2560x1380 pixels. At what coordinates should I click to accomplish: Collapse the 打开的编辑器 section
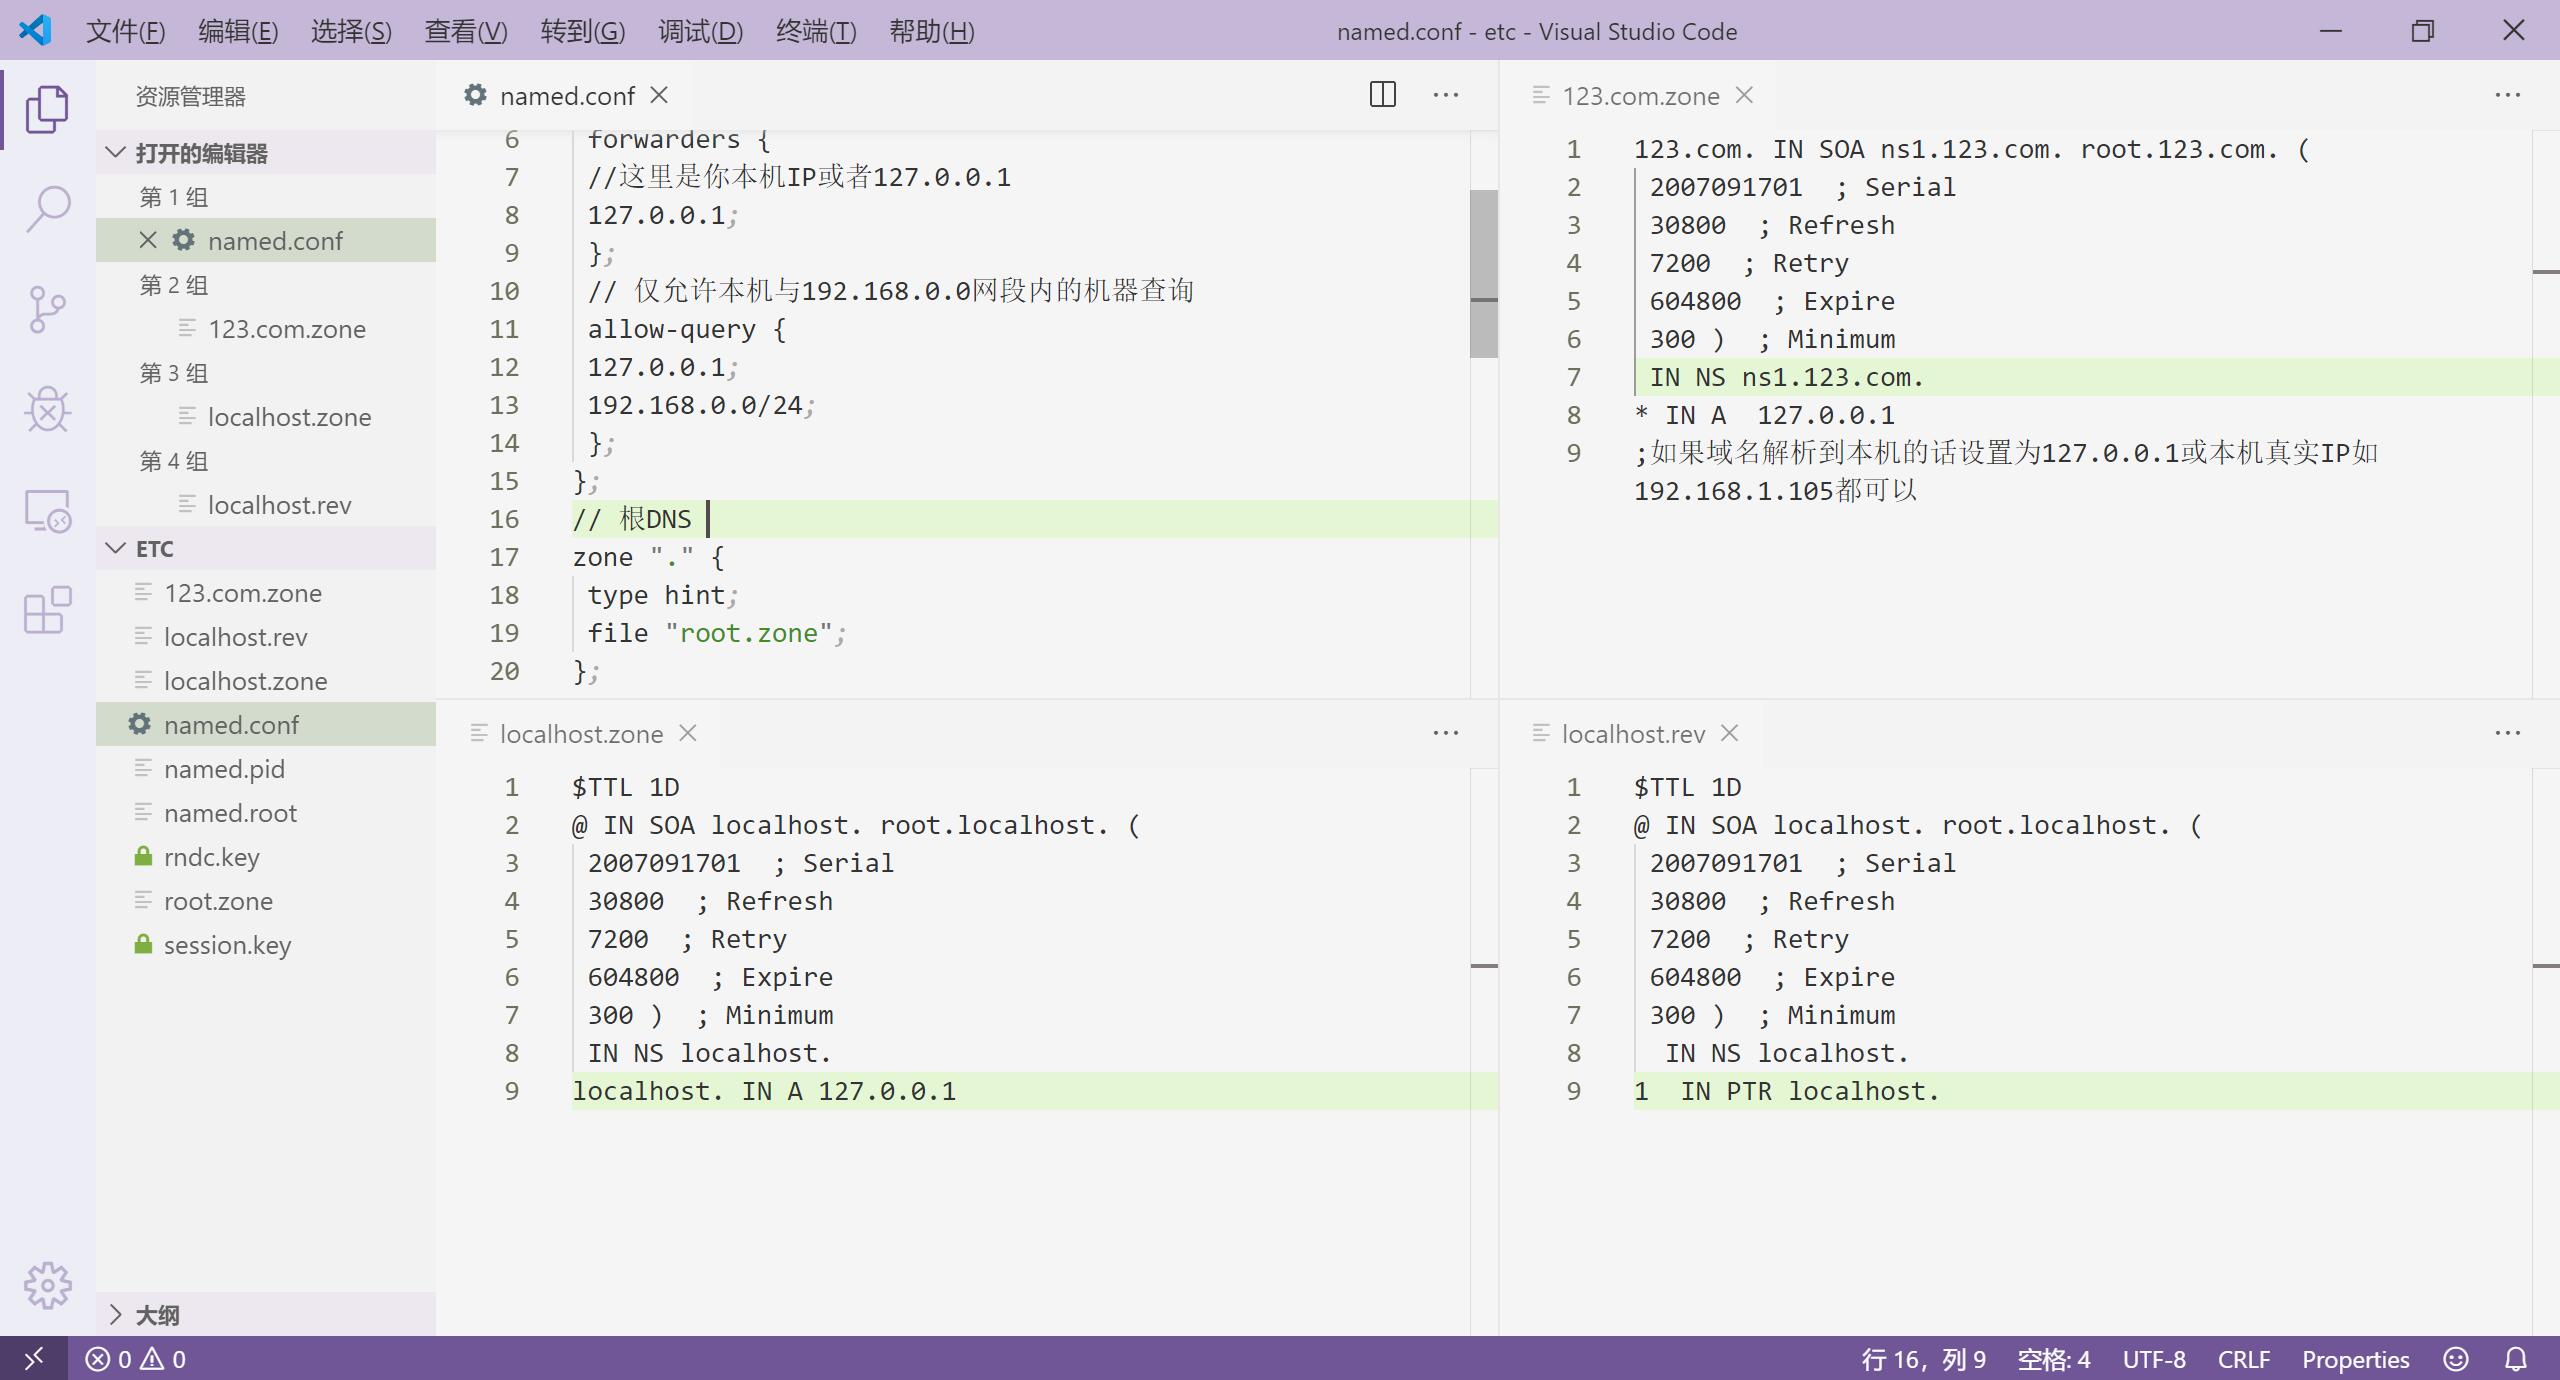(116, 153)
